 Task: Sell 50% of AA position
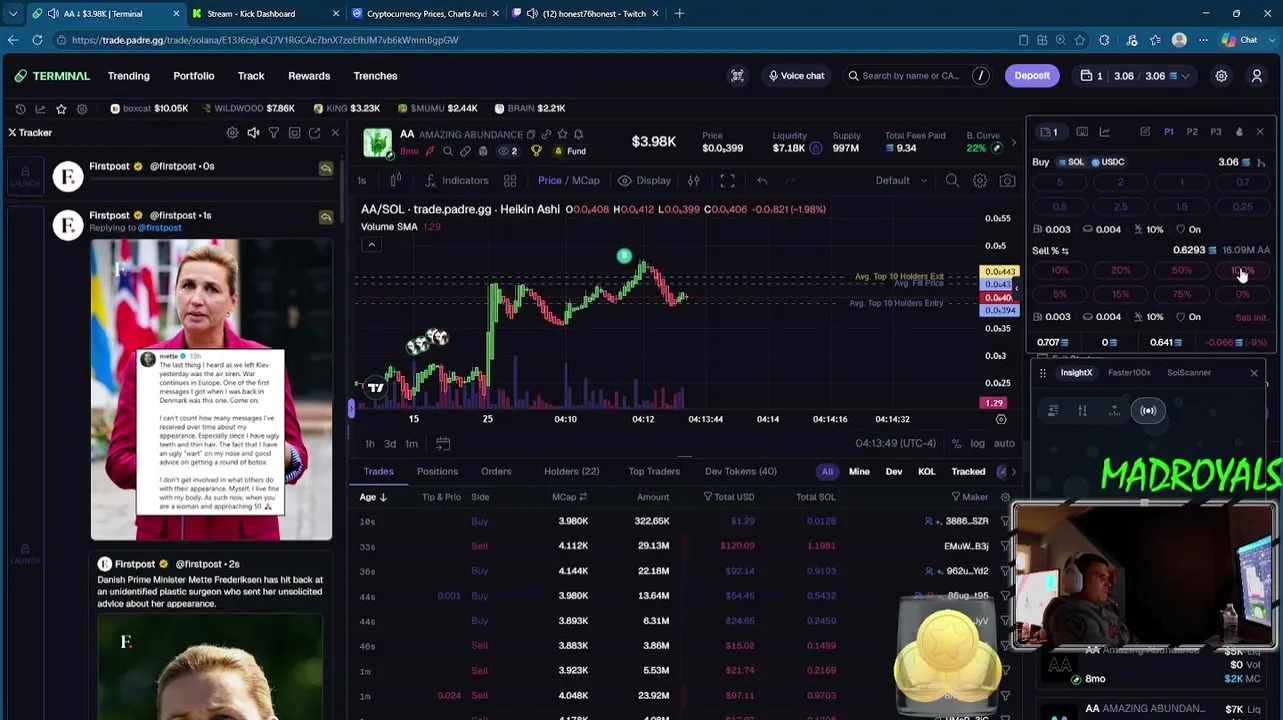pos(1182,271)
